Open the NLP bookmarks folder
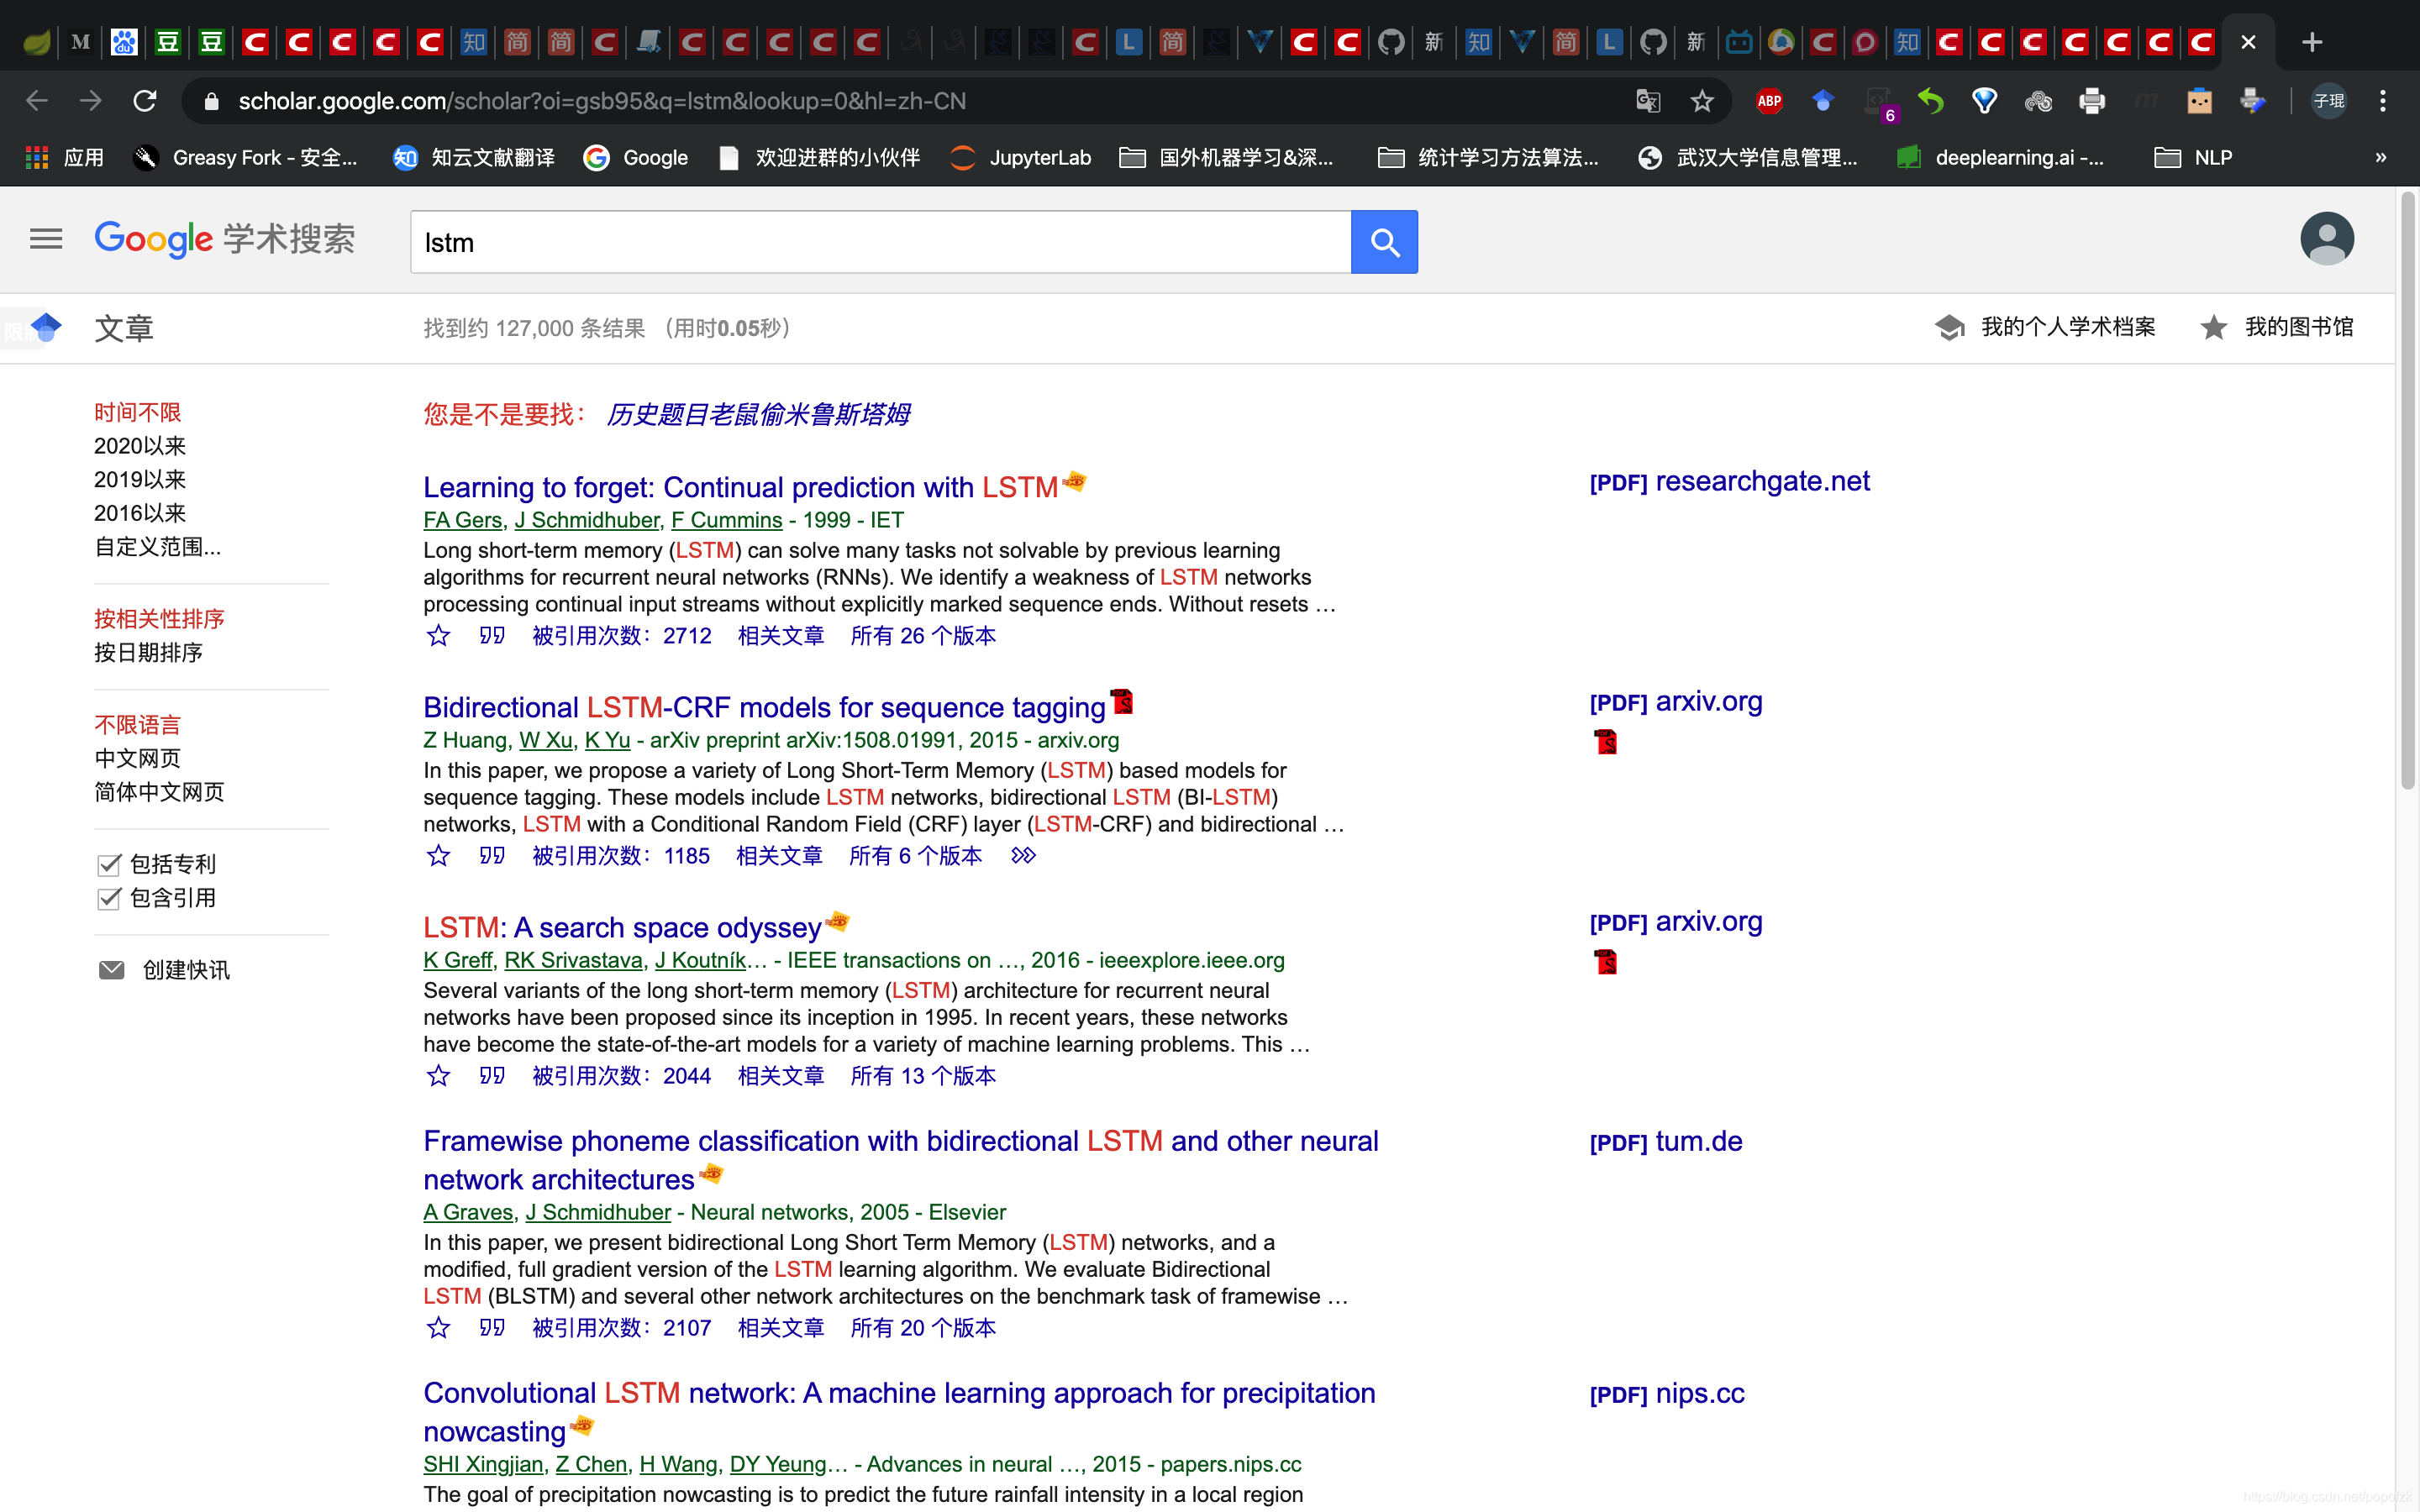Image resolution: width=2420 pixels, height=1512 pixels. (2193, 158)
